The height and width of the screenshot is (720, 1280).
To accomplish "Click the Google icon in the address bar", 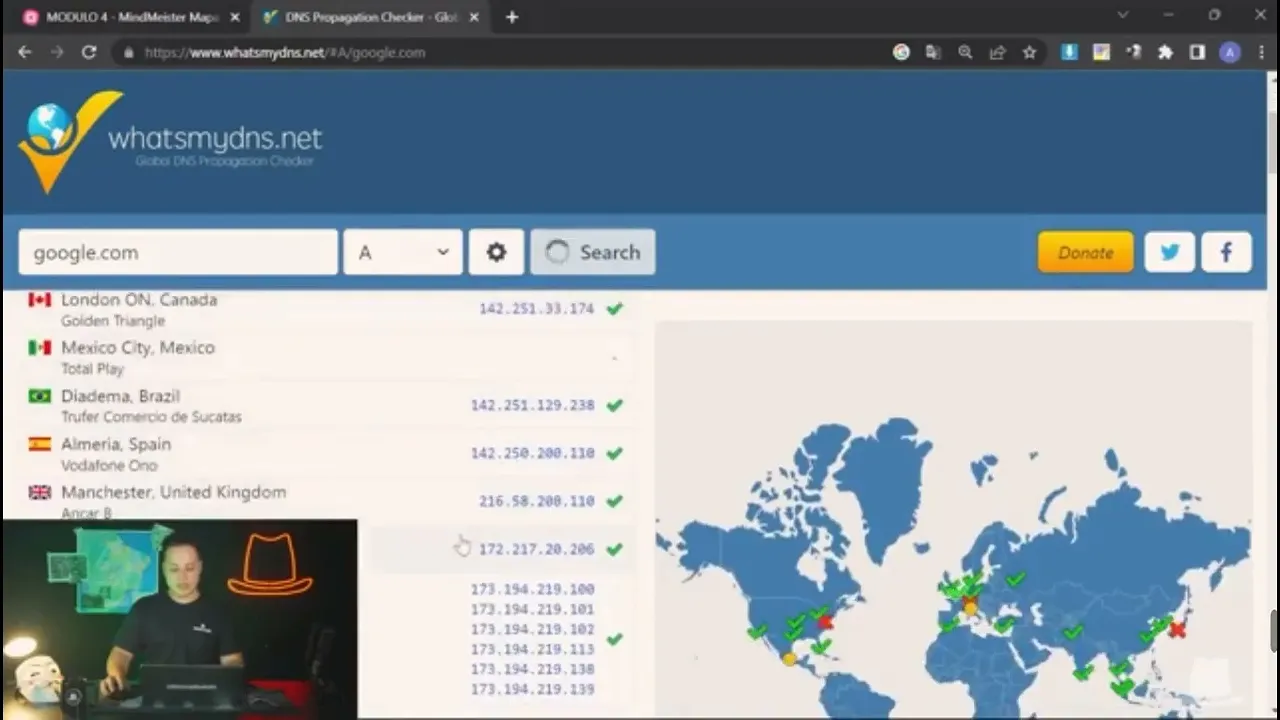I will click(901, 52).
